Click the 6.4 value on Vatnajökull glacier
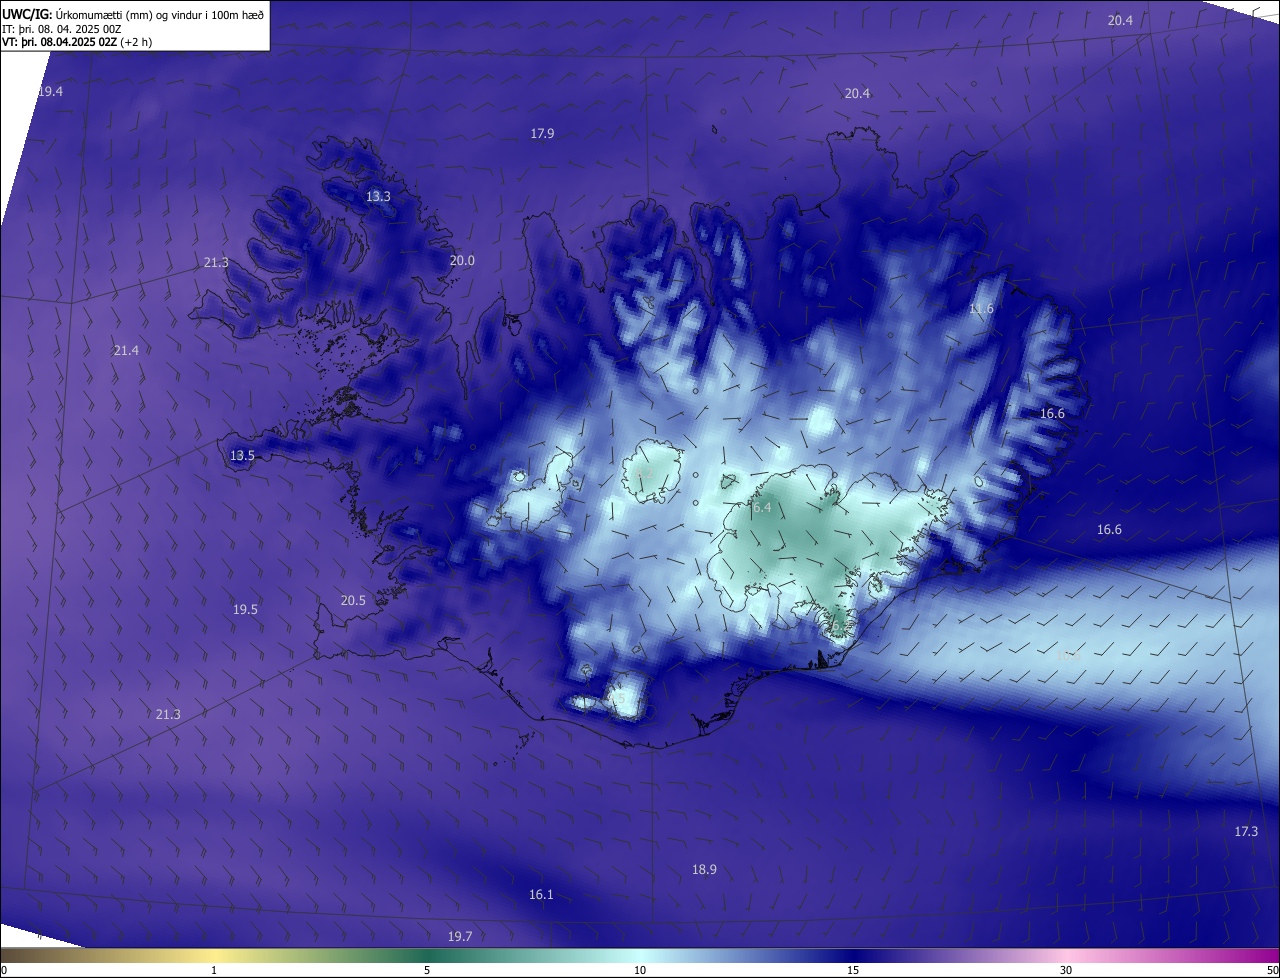1280x978 pixels. [762, 507]
